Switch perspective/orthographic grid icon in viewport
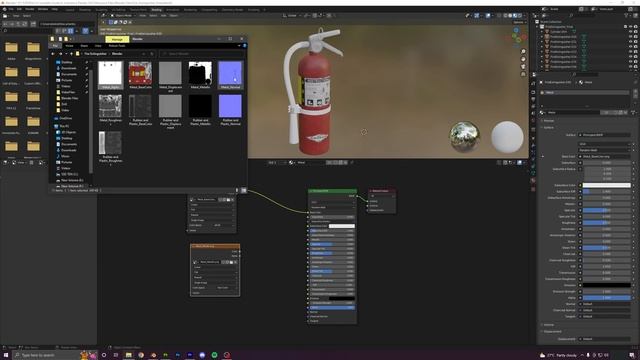The image size is (640, 360). [523, 74]
